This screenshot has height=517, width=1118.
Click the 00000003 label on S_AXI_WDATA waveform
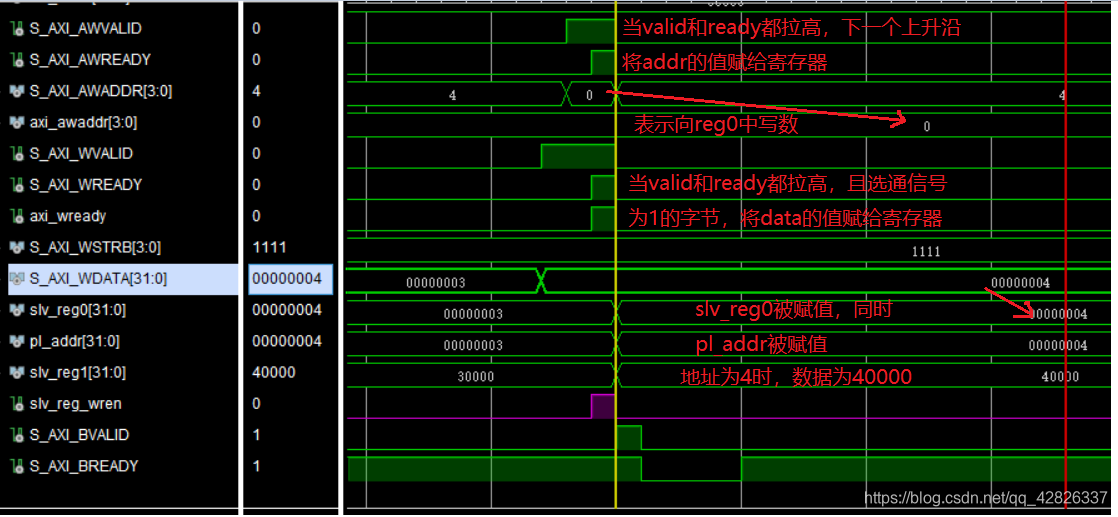click(436, 283)
